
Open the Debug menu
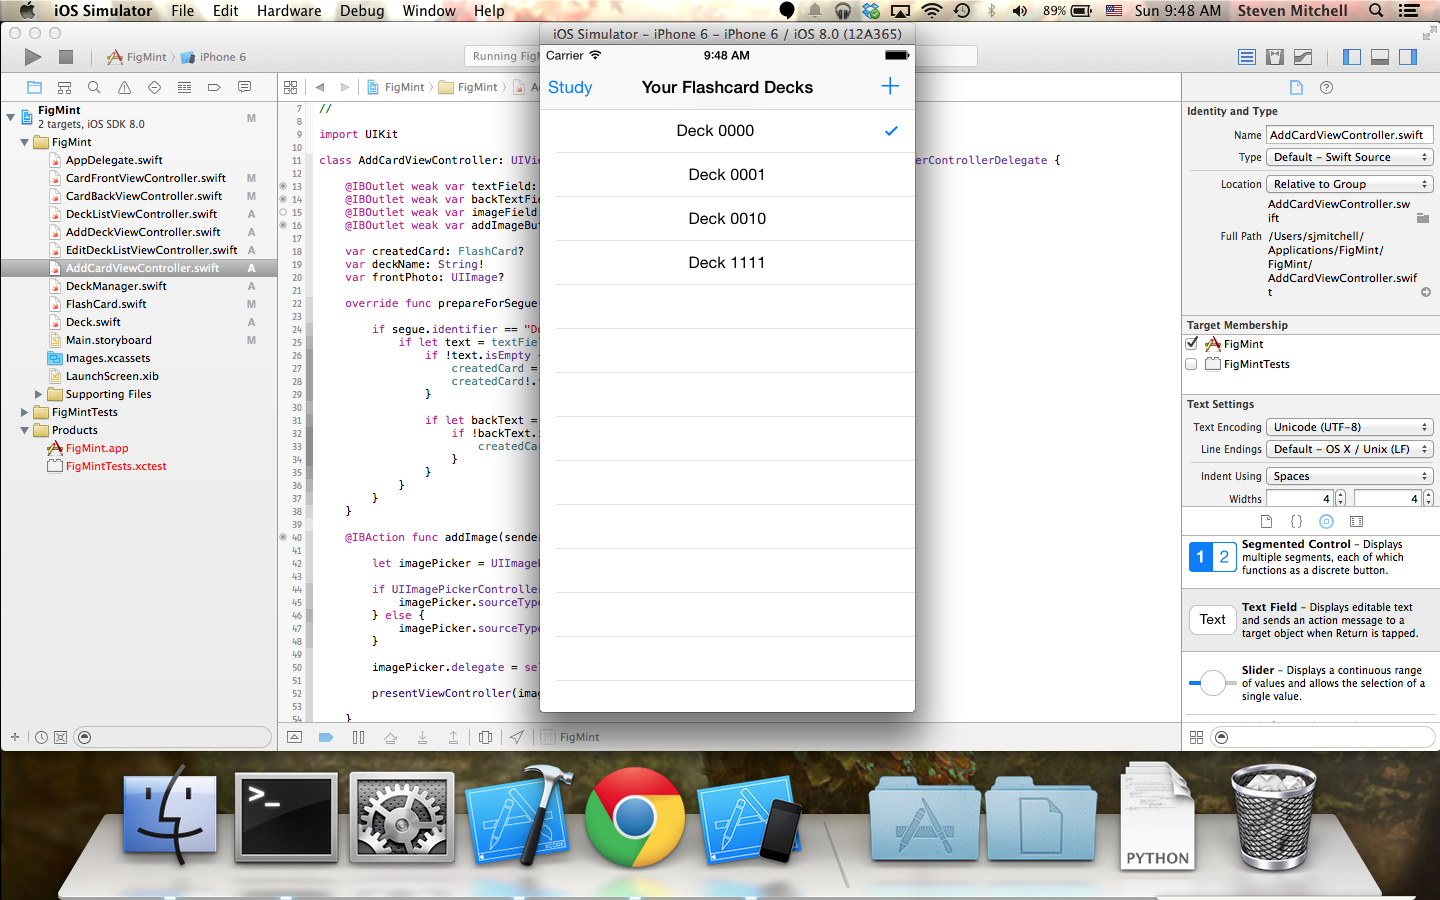click(362, 11)
